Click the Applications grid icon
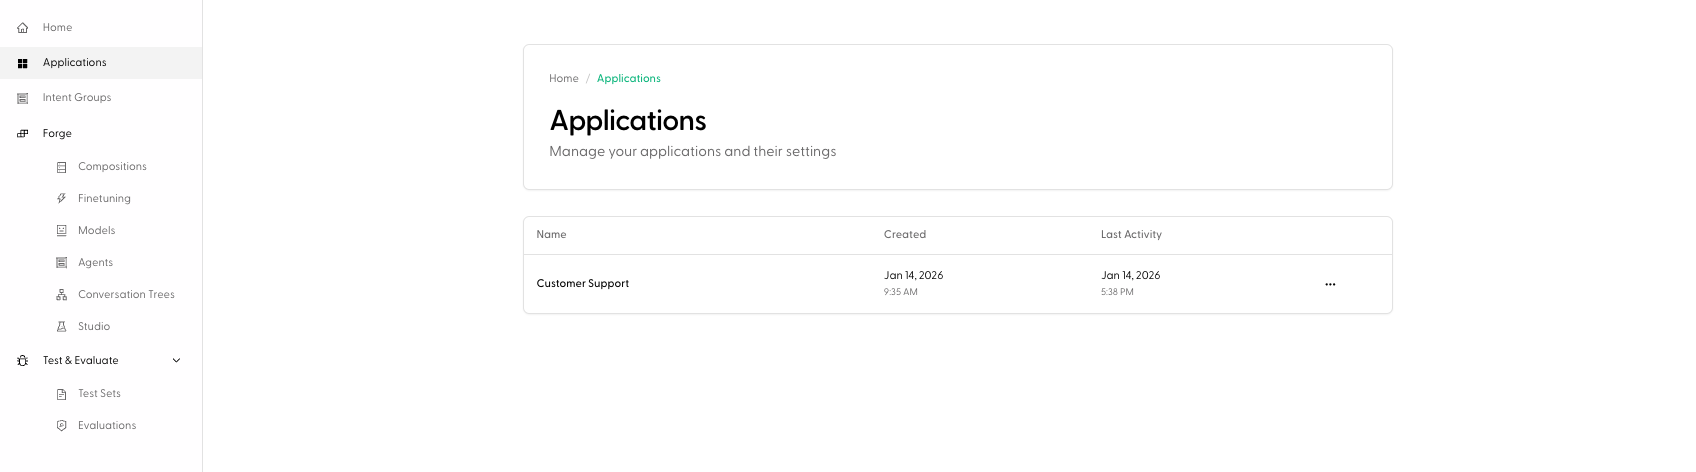The height and width of the screenshot is (472, 1696). coord(22,63)
